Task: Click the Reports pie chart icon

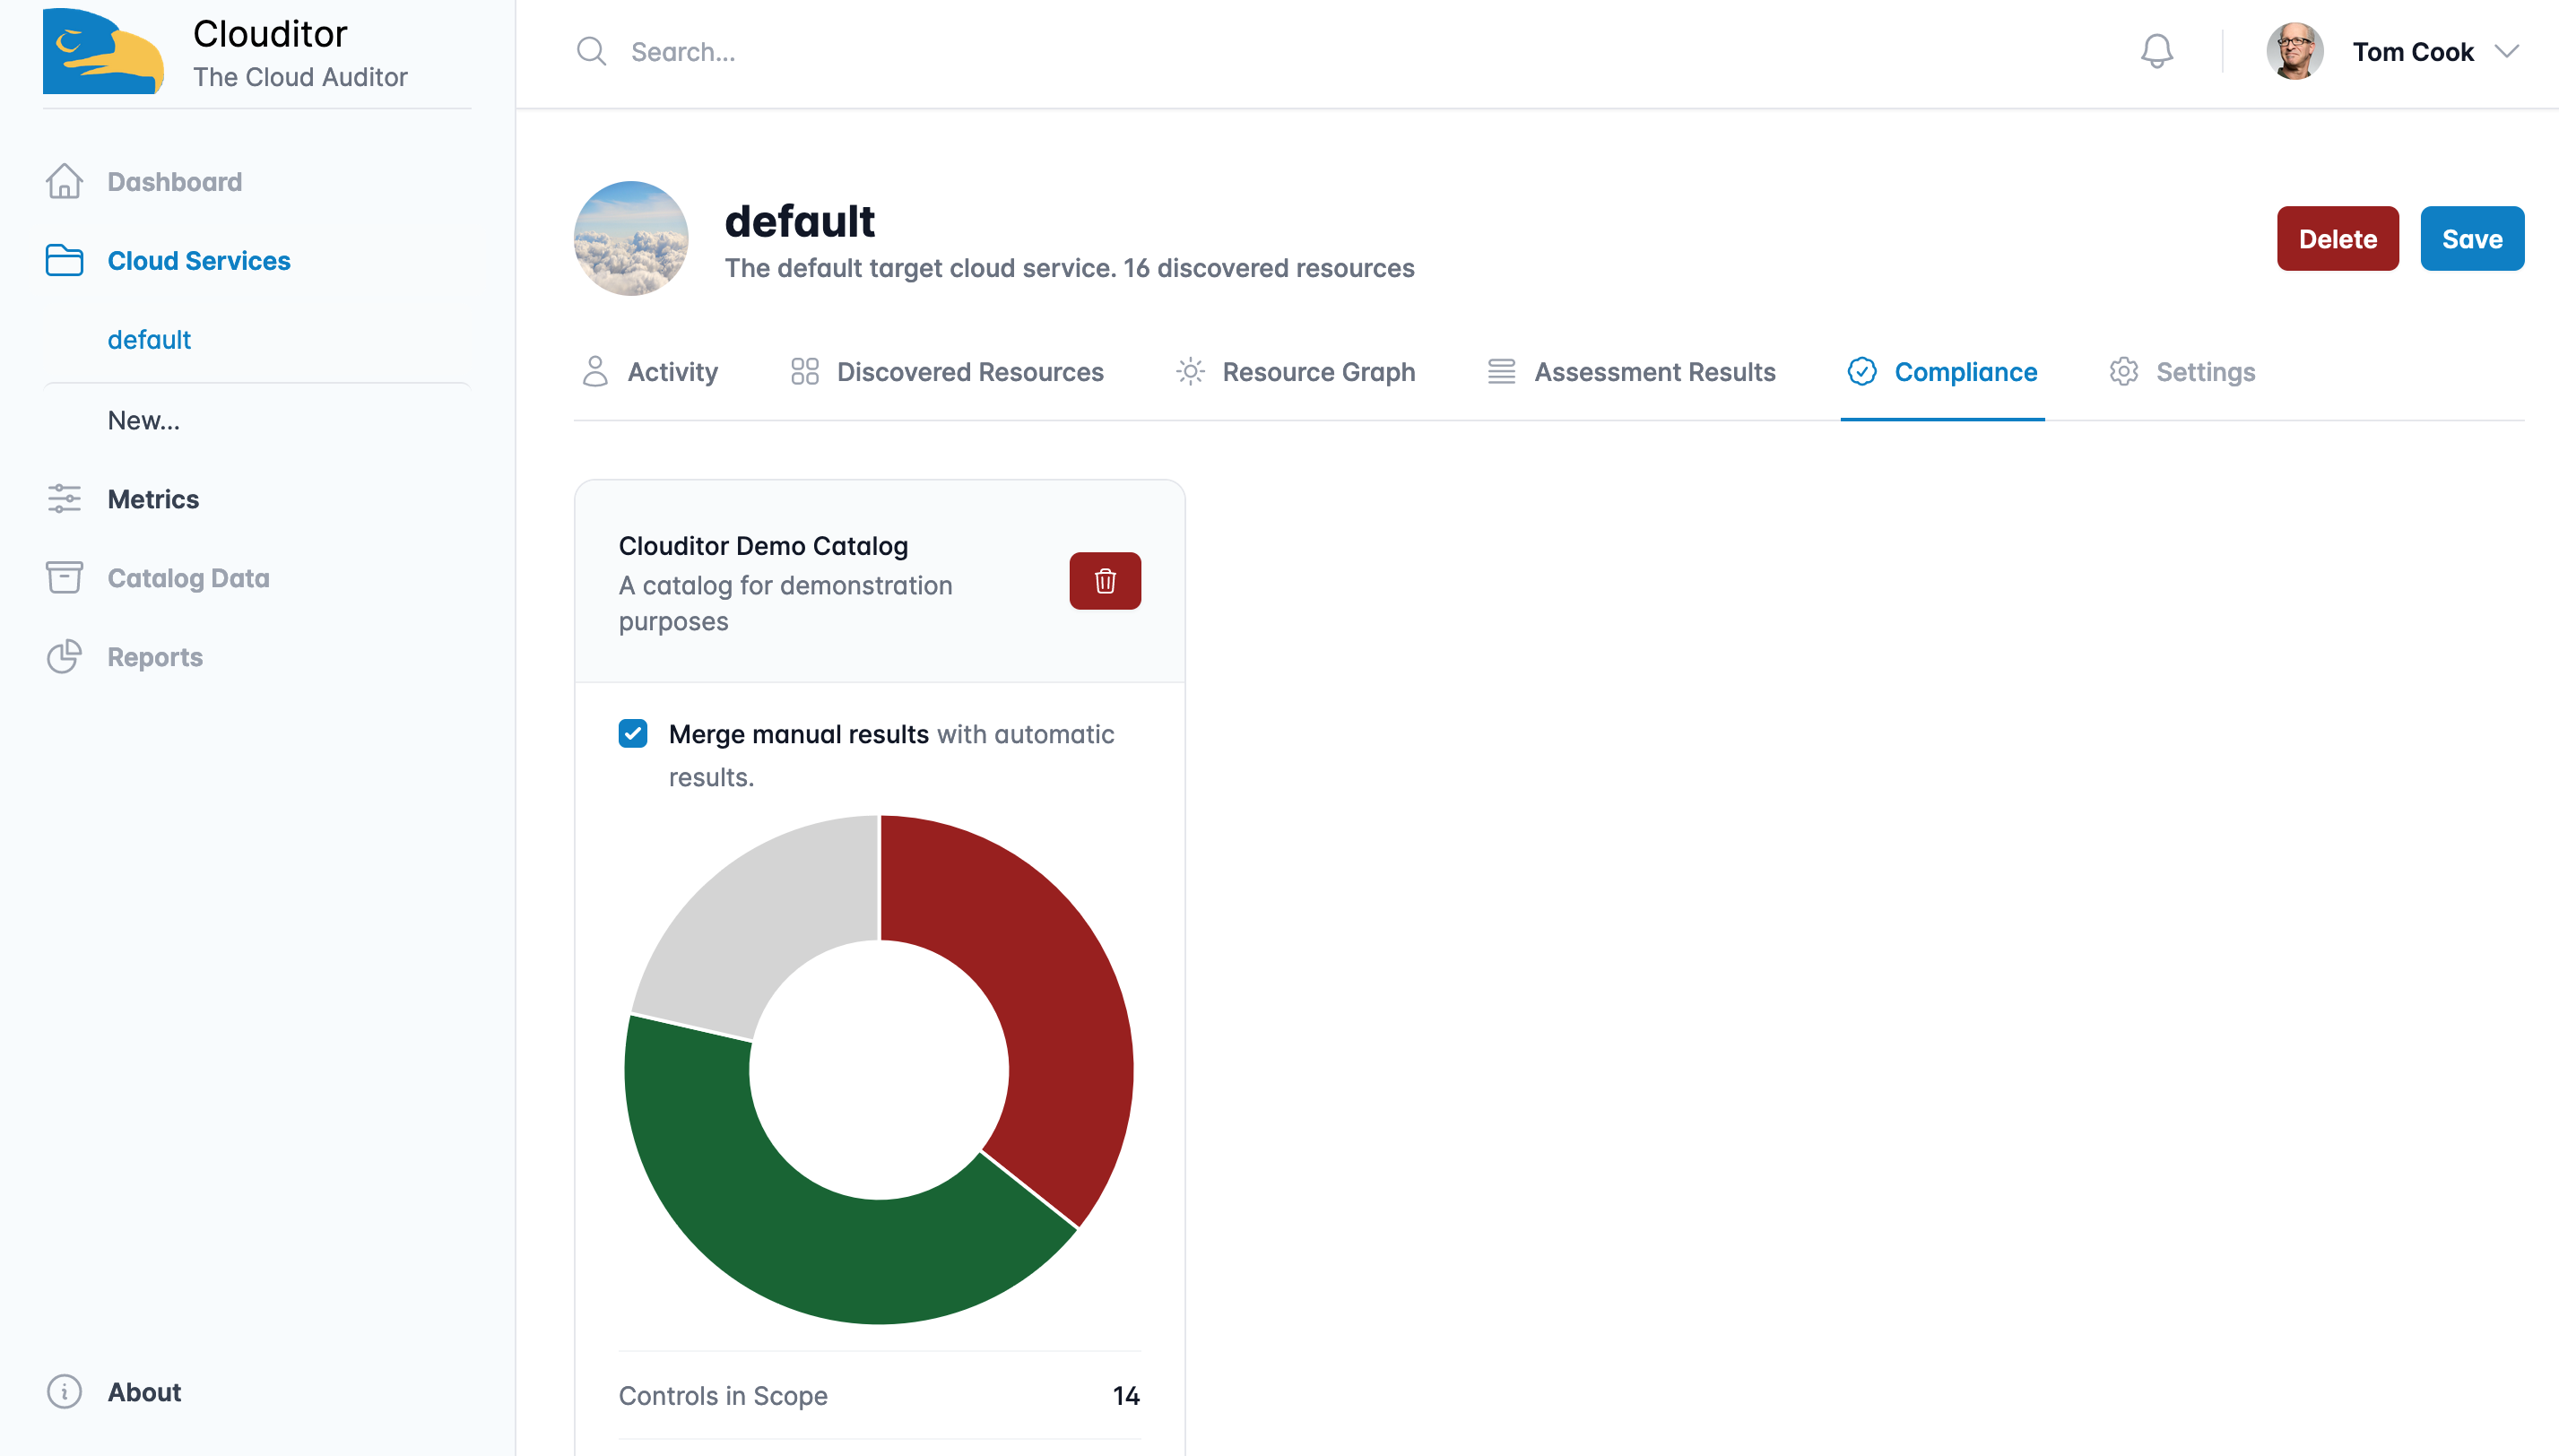Action: coord(64,656)
